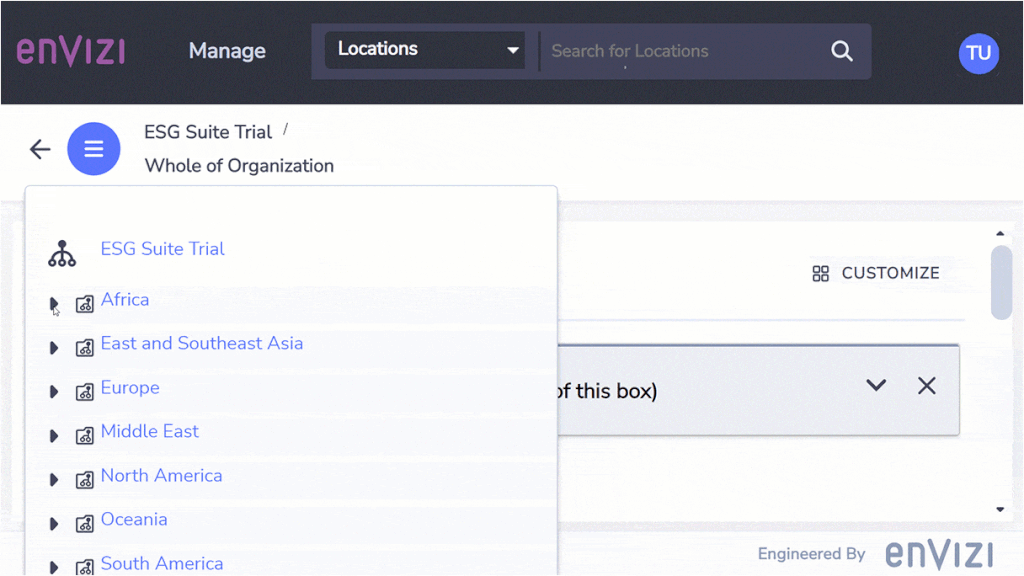Expand the Middle East tree node
Viewport: 1024px width, 576px height.
[54, 436]
